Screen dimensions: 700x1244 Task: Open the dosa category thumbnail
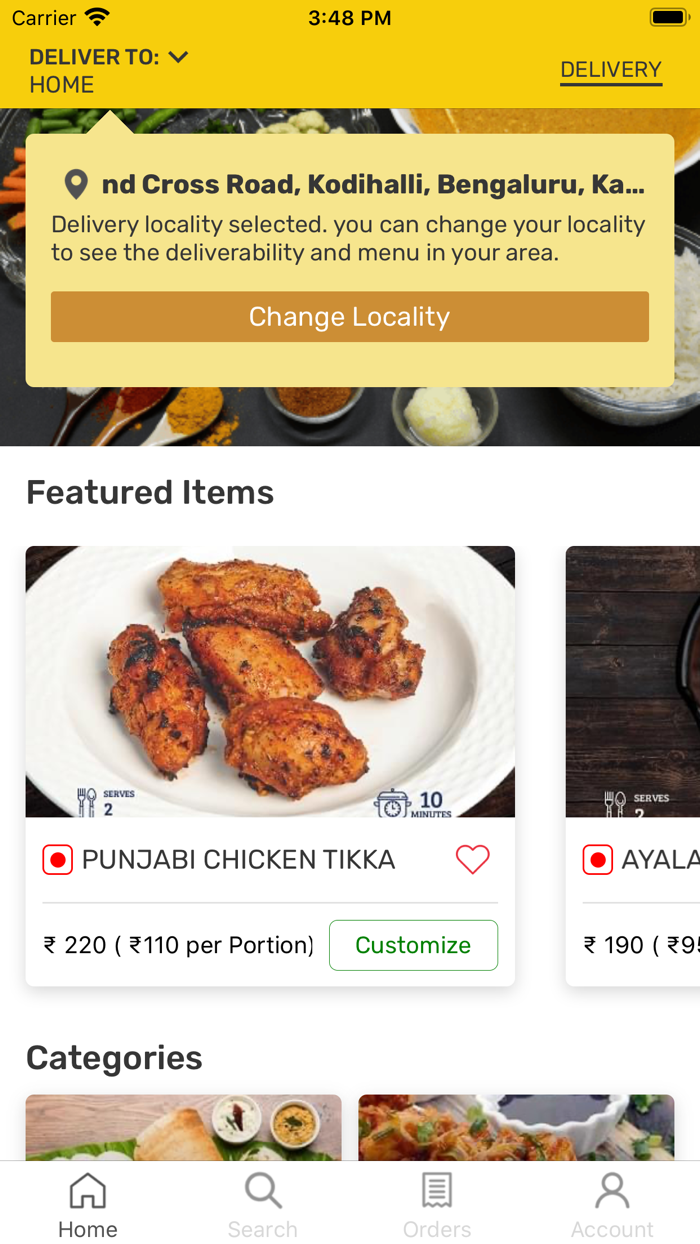point(183,1127)
